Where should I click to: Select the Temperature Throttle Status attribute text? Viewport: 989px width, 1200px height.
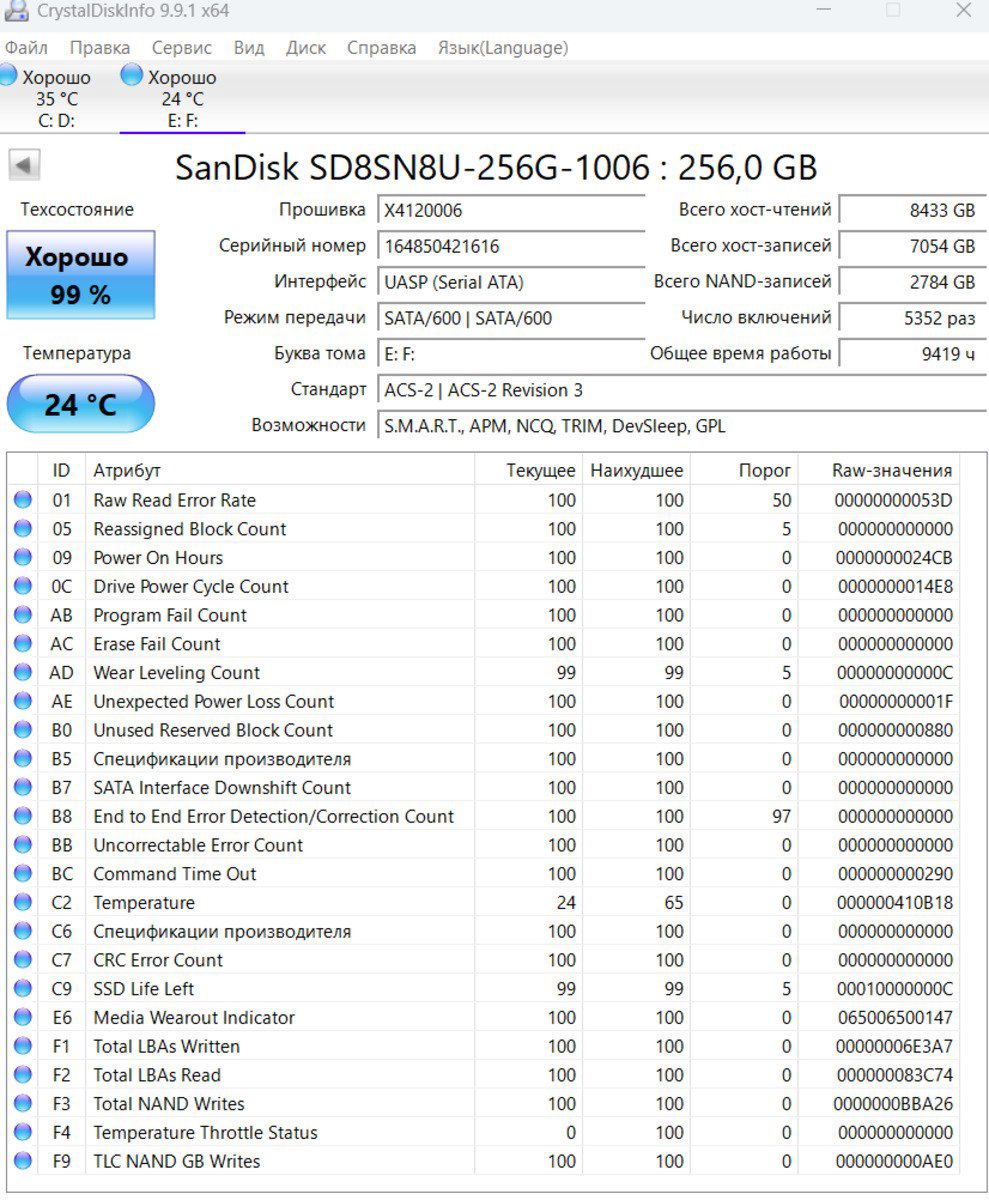tap(205, 1133)
